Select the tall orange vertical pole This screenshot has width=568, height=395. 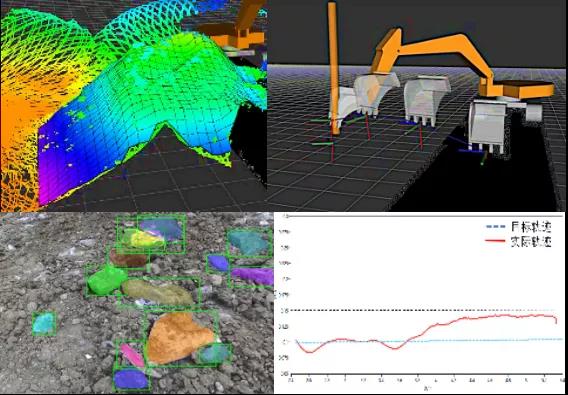point(334,68)
